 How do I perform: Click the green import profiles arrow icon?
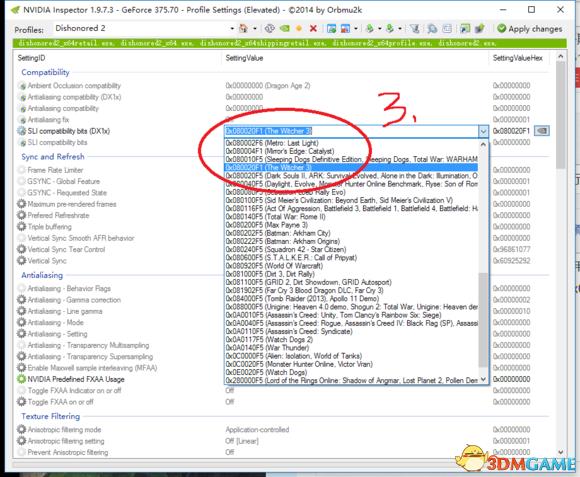click(x=390, y=28)
